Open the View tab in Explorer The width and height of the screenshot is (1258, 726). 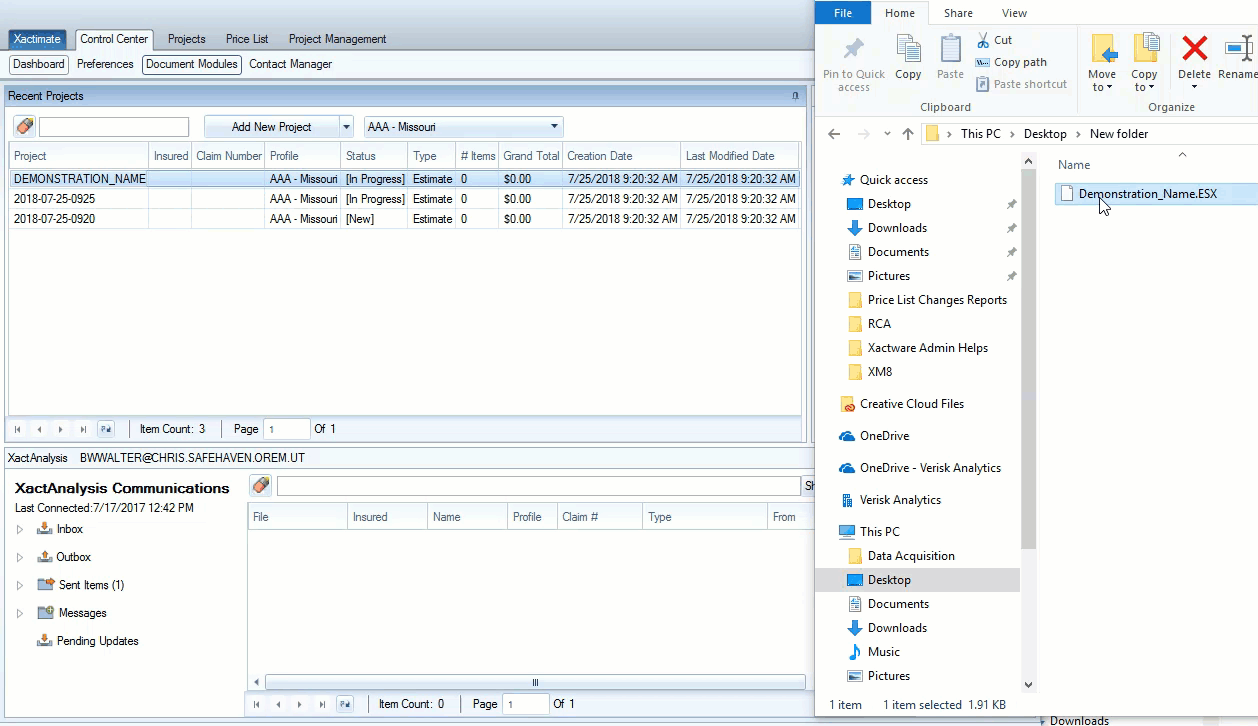[x=1014, y=13]
